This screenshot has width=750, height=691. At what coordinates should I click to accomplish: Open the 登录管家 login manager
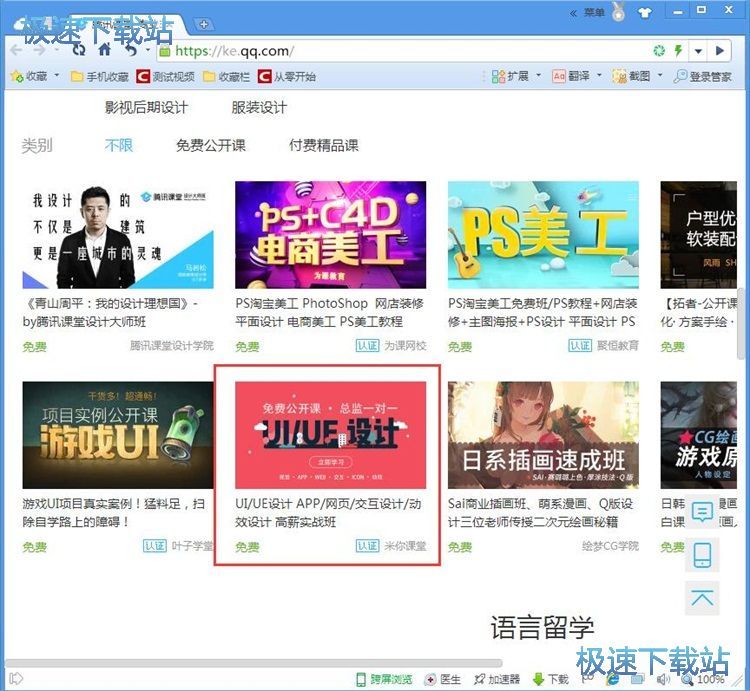tap(703, 77)
